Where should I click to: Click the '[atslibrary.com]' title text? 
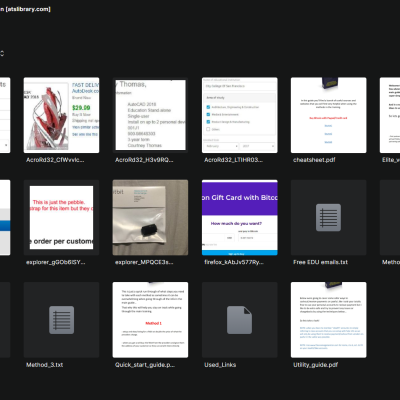click(x=28, y=9)
